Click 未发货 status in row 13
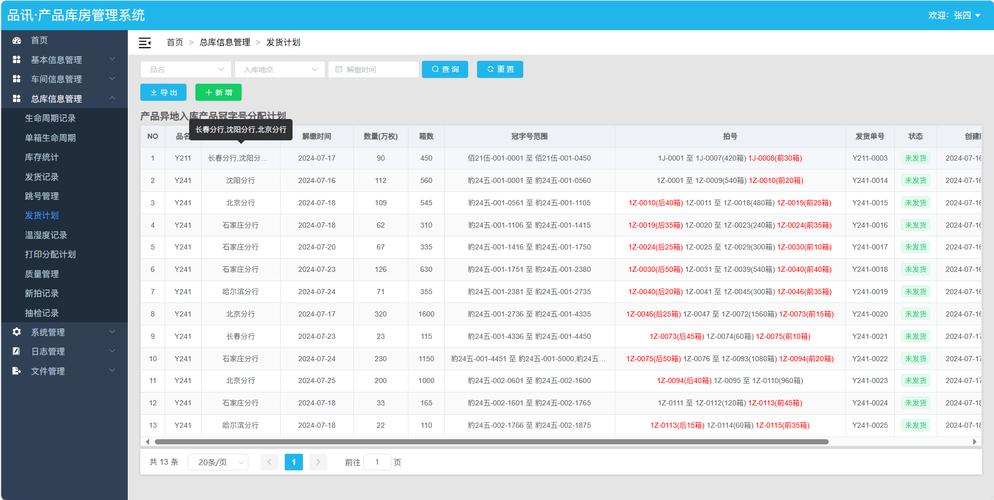 tap(915, 425)
